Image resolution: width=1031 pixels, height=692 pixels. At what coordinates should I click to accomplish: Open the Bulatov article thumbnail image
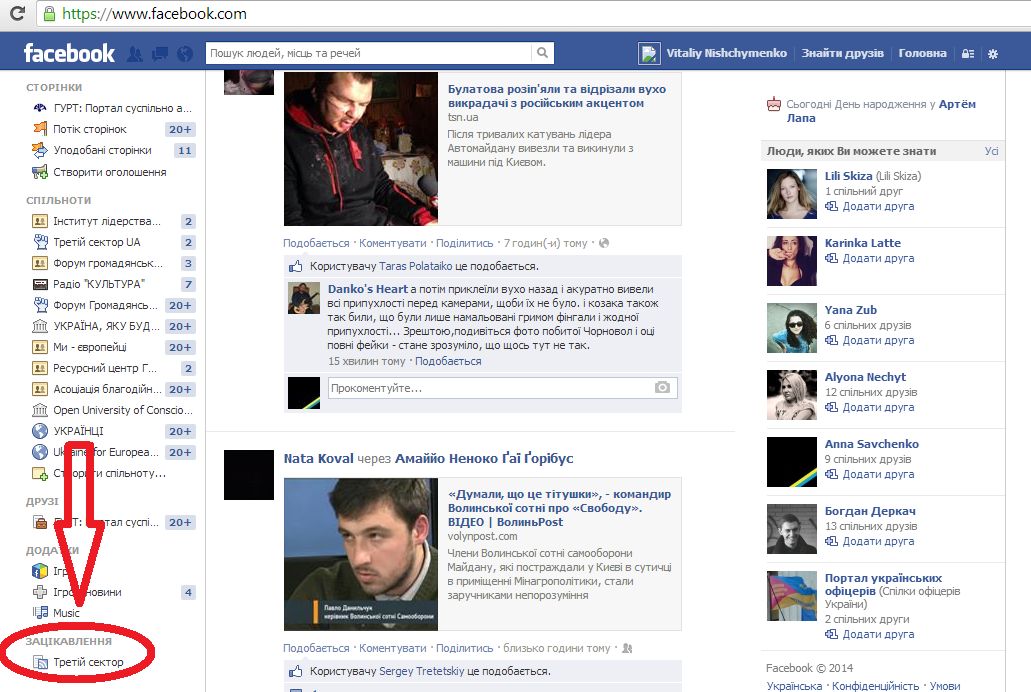361,149
